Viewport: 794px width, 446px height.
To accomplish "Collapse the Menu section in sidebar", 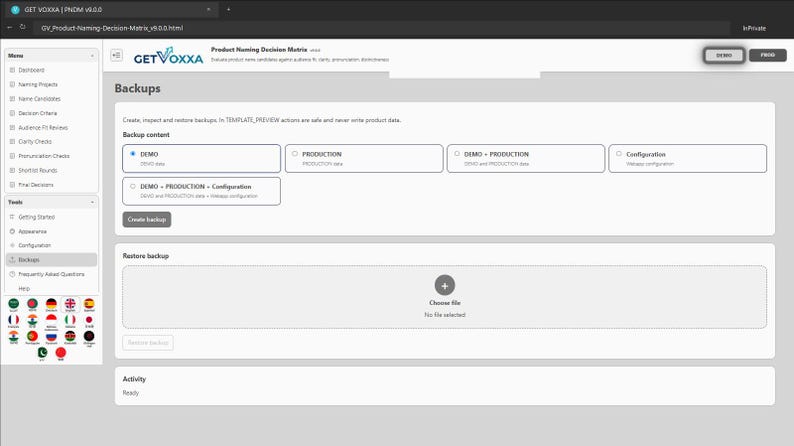I will coord(92,56).
